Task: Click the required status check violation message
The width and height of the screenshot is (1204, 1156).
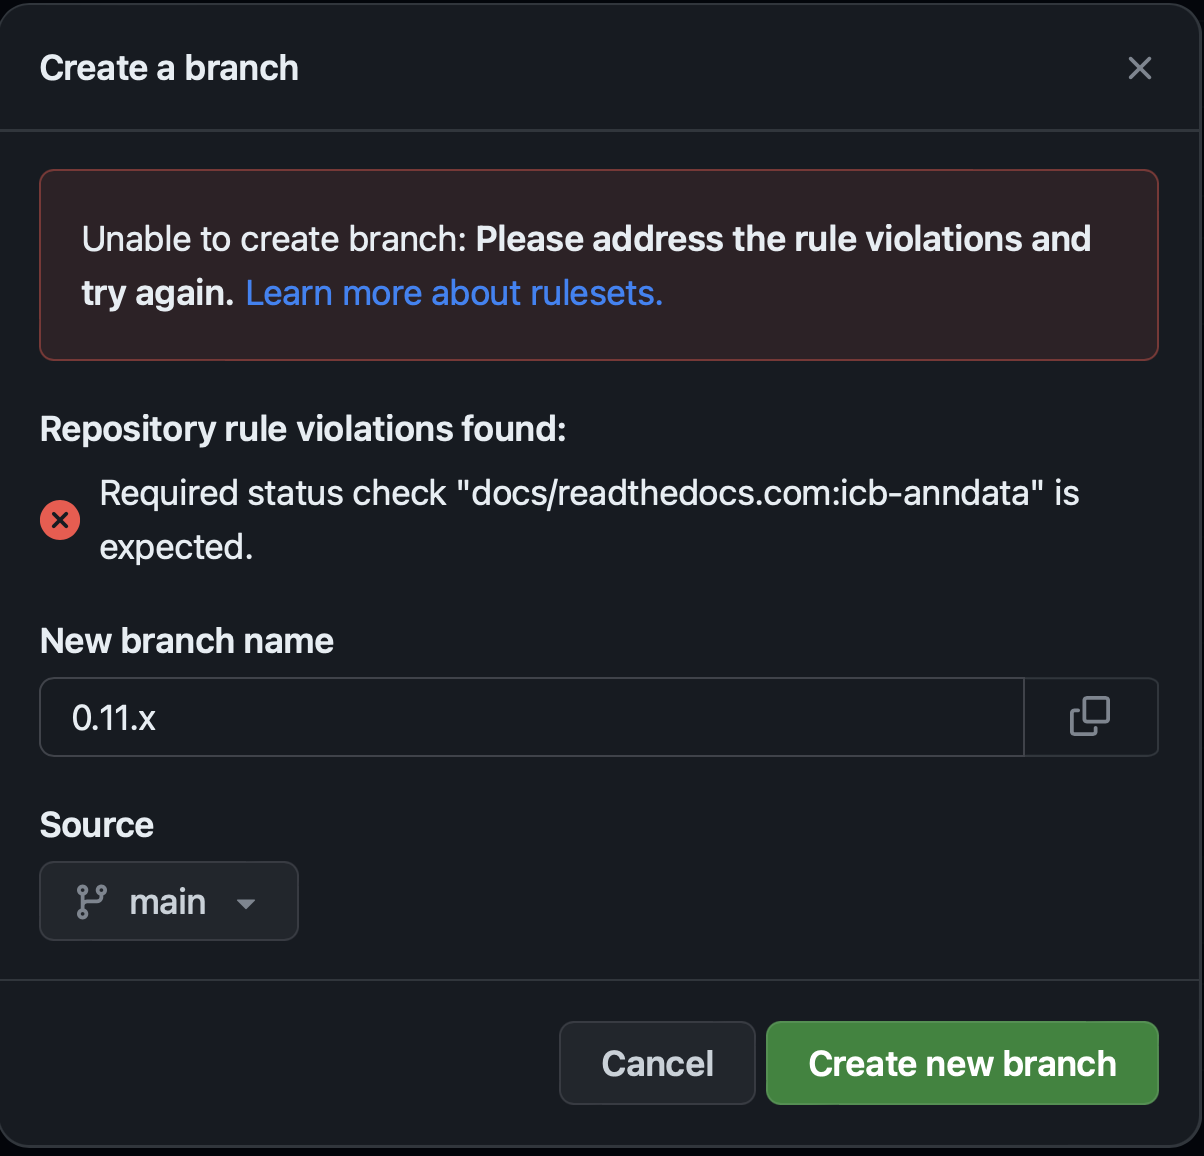Action: click(588, 519)
